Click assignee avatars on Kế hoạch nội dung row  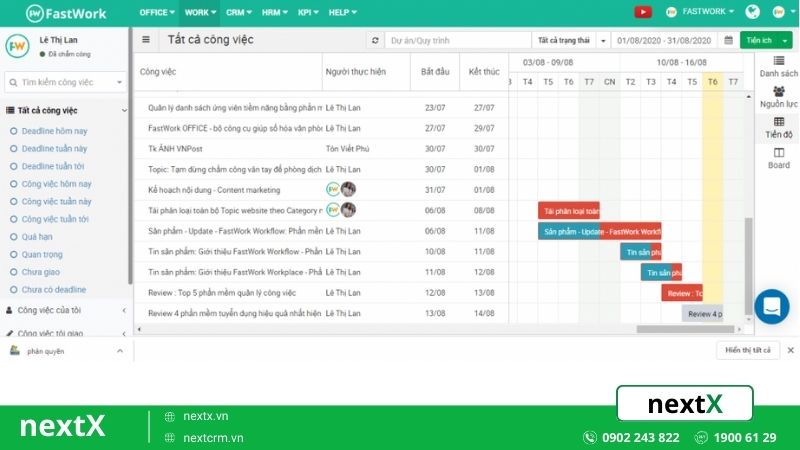[341, 189]
